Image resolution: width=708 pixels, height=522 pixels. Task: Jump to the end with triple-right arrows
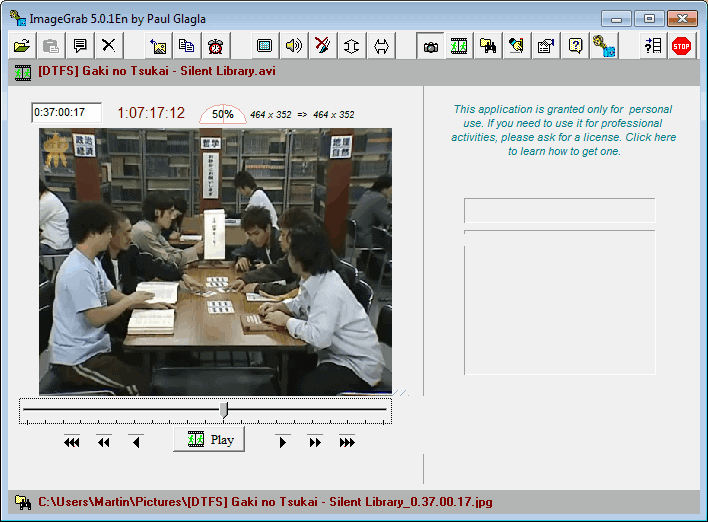pyautogui.click(x=347, y=442)
